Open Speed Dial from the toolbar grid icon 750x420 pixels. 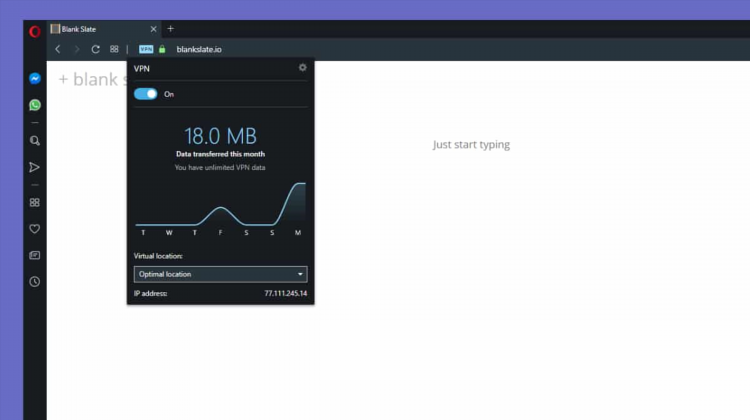click(114, 49)
